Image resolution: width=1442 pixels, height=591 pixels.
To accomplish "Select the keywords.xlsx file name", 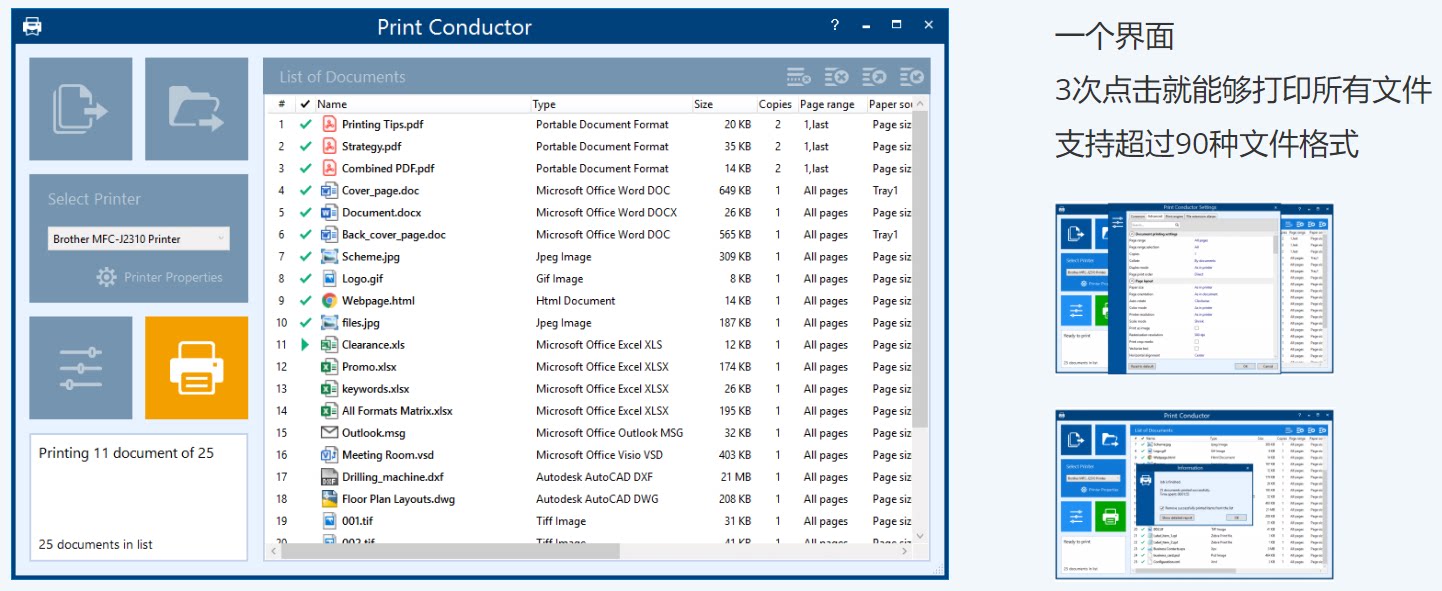I will (375, 388).
